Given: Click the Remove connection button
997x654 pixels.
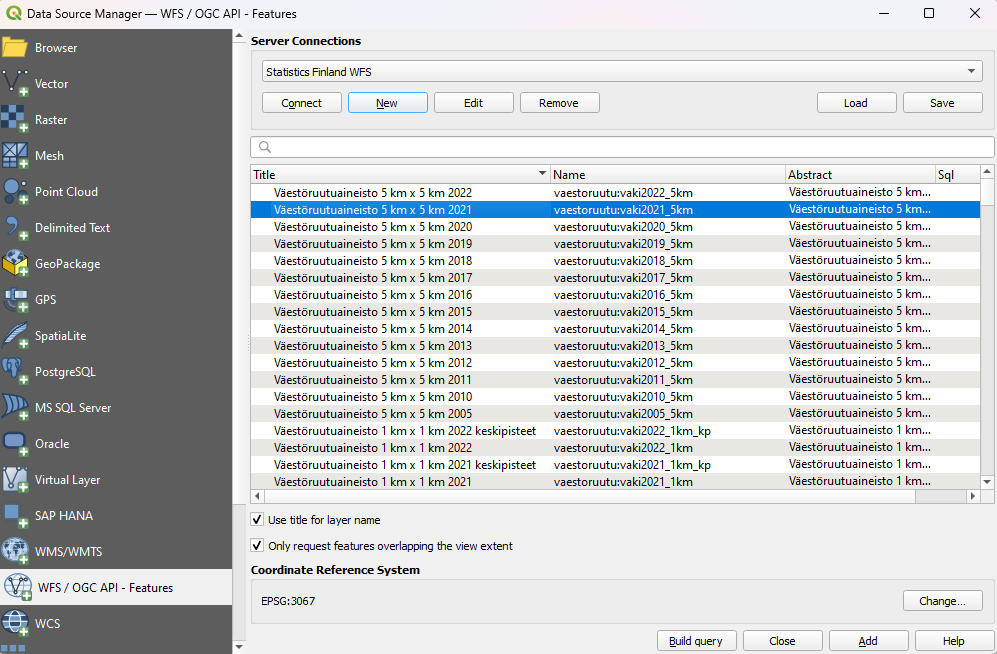Looking at the screenshot, I should point(560,102).
